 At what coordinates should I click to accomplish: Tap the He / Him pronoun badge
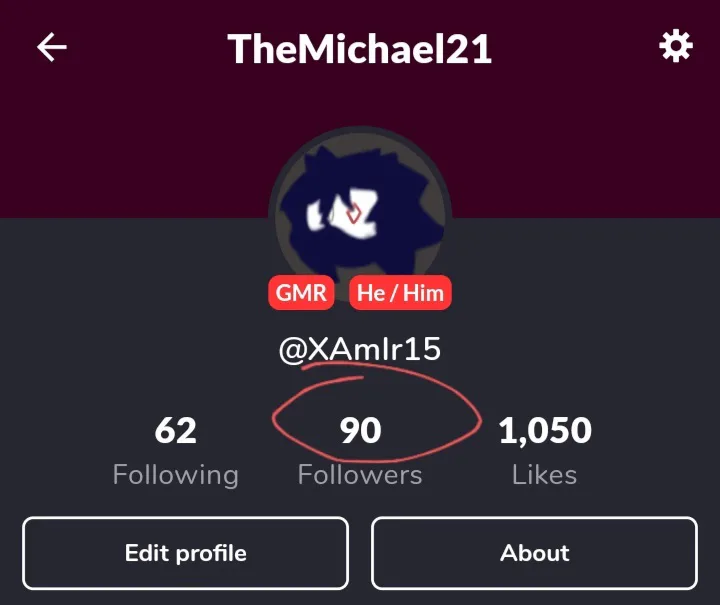coord(400,292)
